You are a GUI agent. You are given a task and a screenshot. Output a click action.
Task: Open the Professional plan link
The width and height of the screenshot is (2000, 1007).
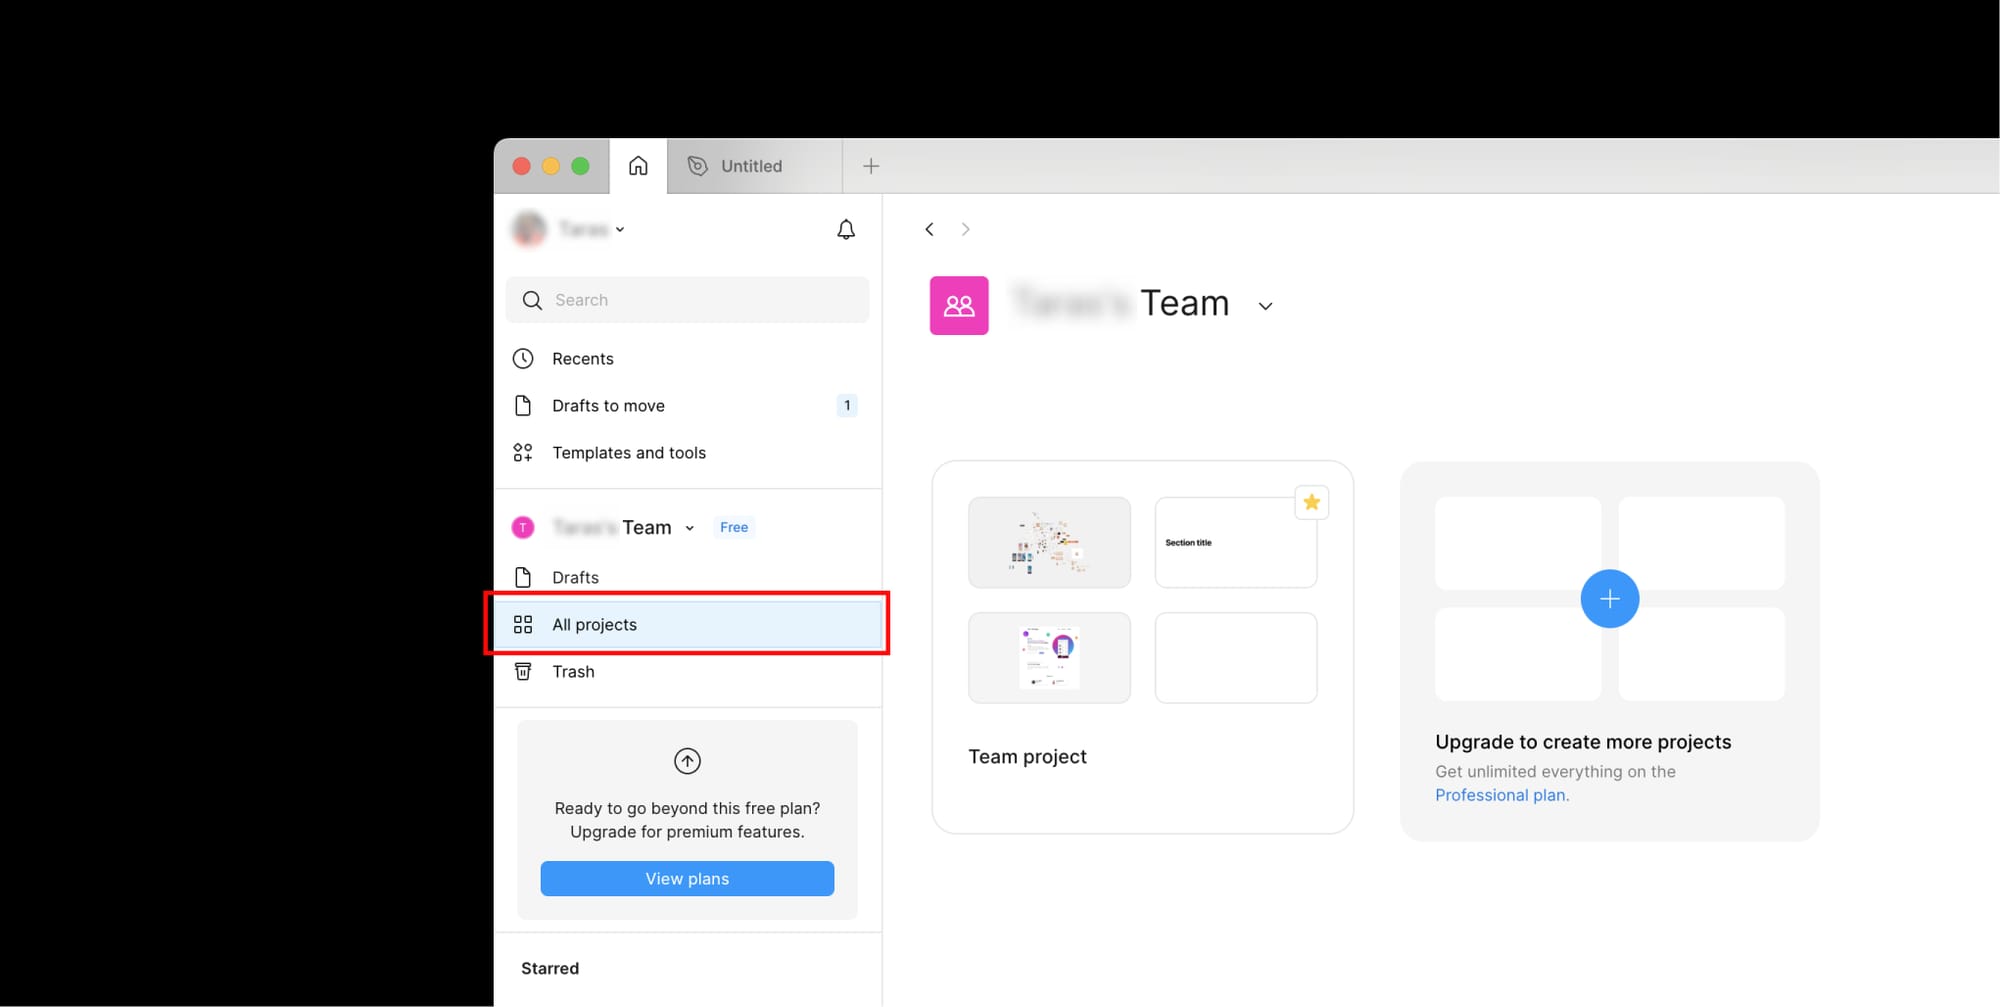point(1501,795)
